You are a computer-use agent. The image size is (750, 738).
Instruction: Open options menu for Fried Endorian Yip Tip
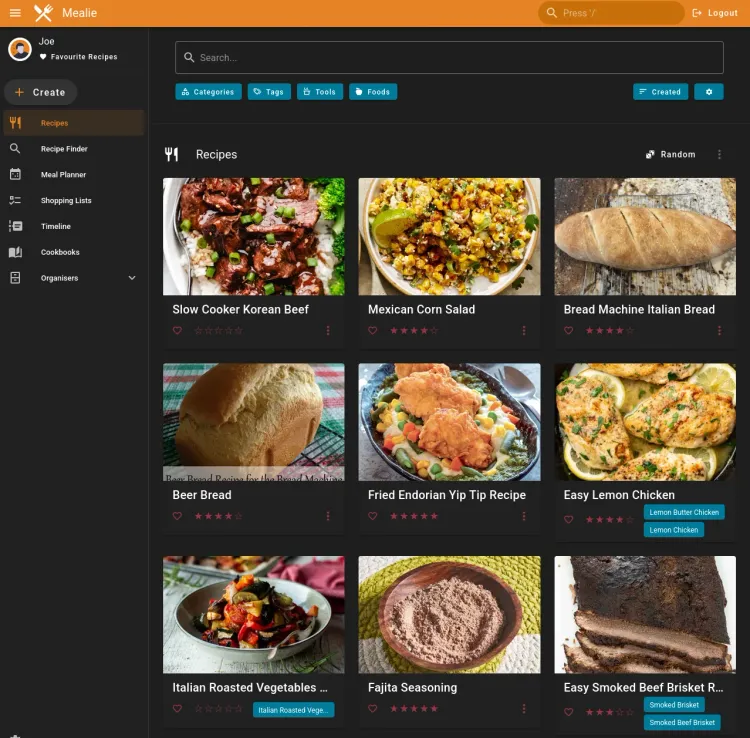[524, 516]
